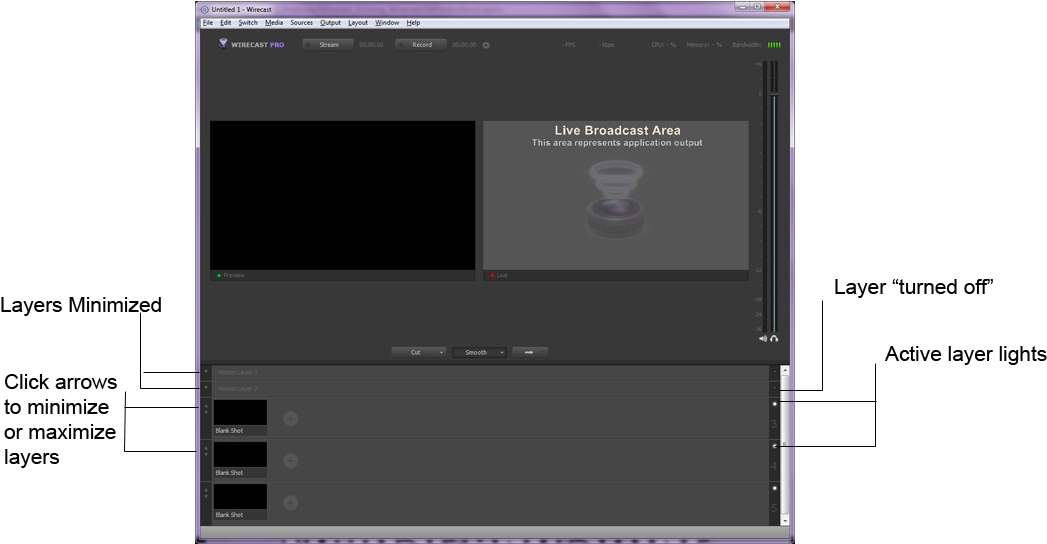Add a shot to layer 4

point(290,460)
